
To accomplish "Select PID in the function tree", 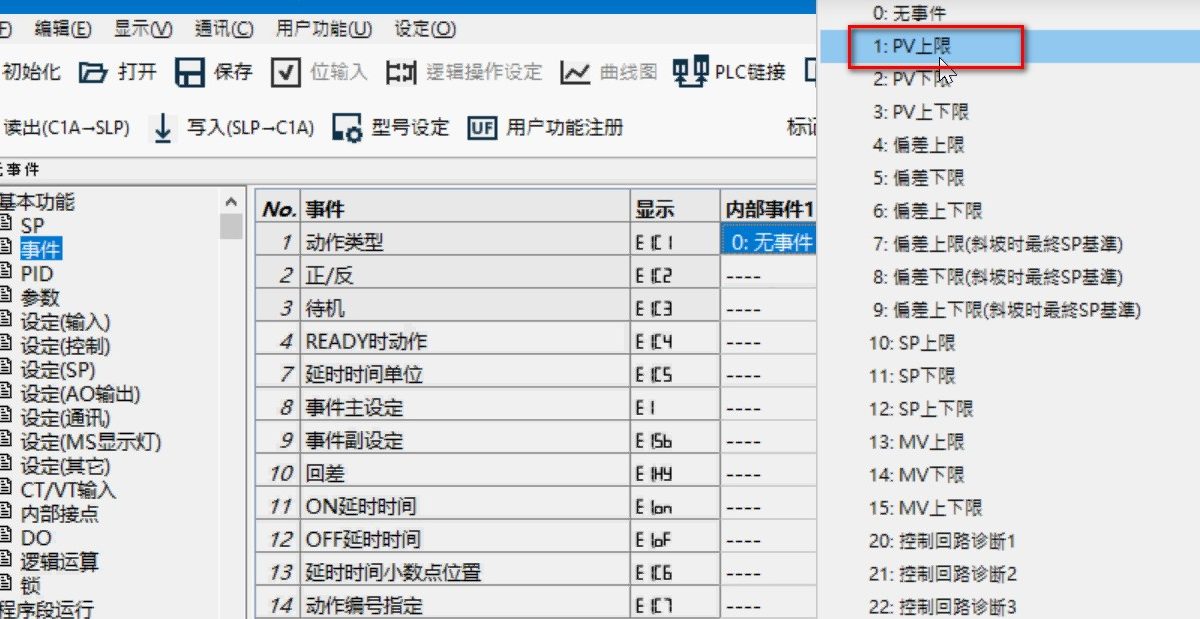I will pos(37,274).
